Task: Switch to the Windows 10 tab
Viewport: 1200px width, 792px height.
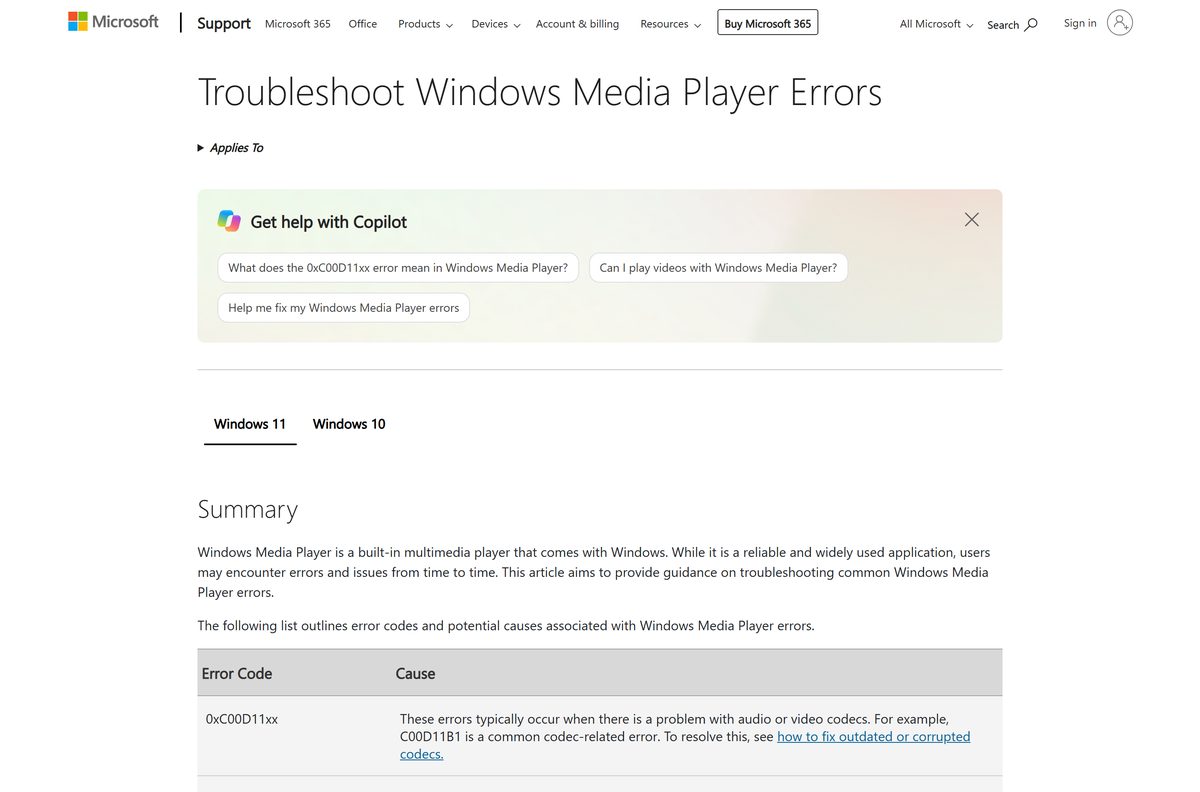Action: tap(349, 424)
